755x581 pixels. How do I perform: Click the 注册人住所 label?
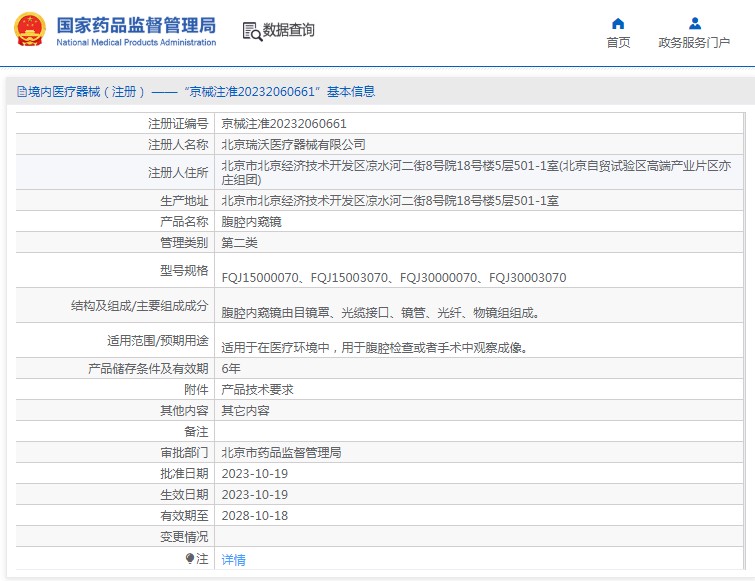coord(178,172)
